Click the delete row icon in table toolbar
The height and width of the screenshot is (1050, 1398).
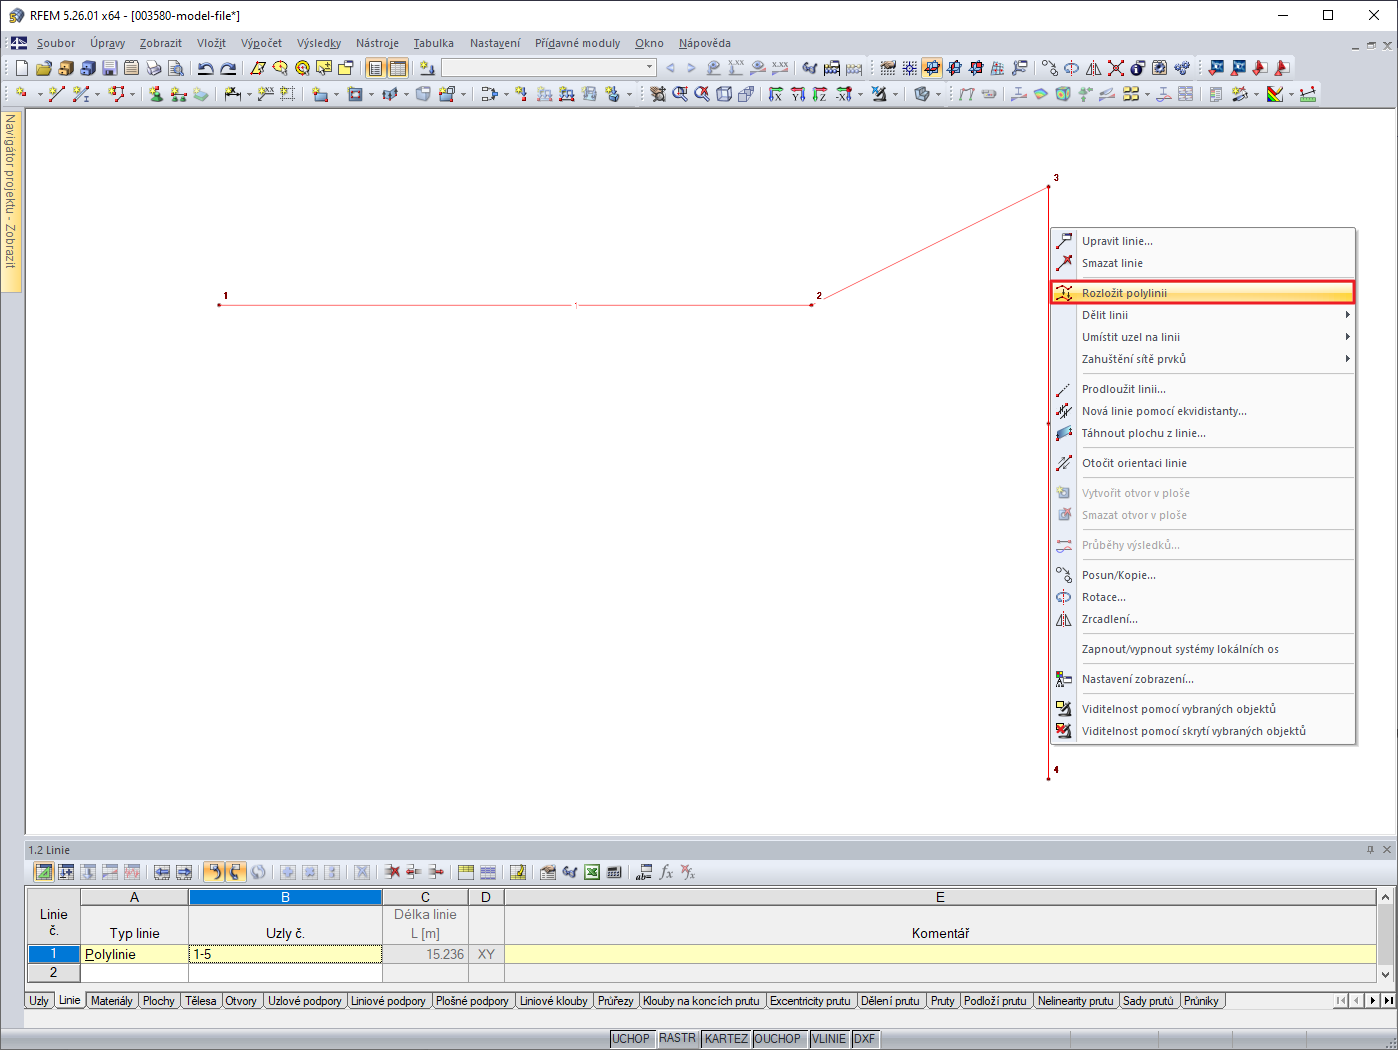click(392, 872)
